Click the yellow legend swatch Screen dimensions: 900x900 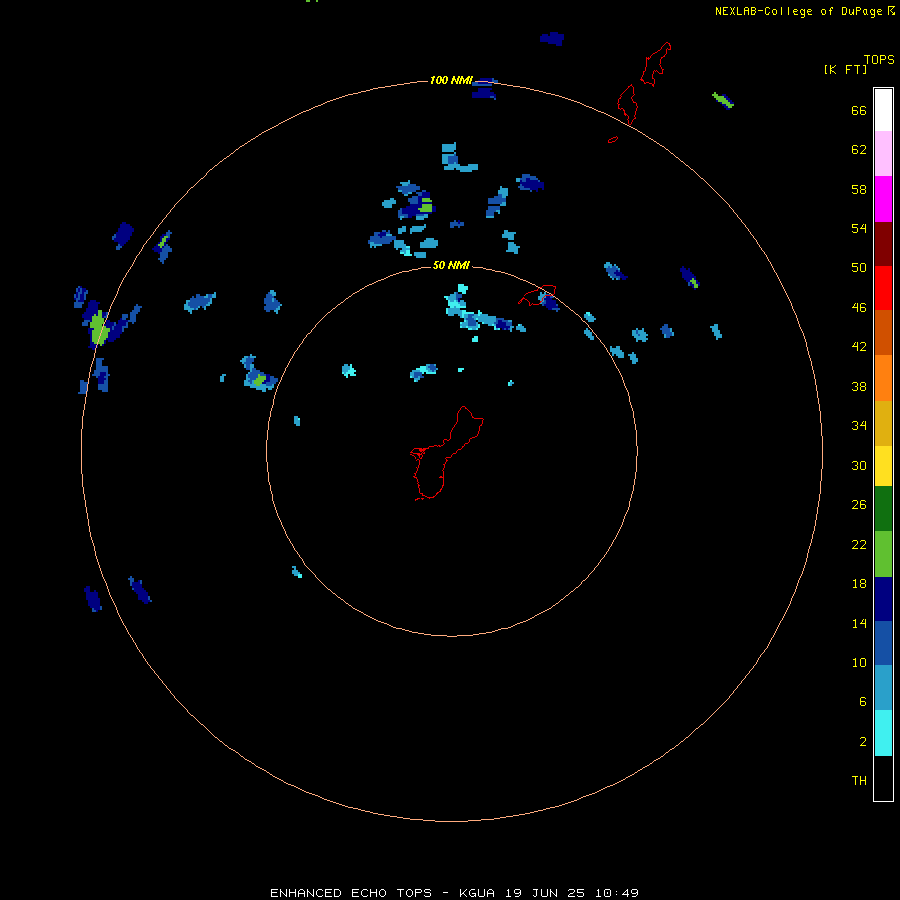point(883,466)
